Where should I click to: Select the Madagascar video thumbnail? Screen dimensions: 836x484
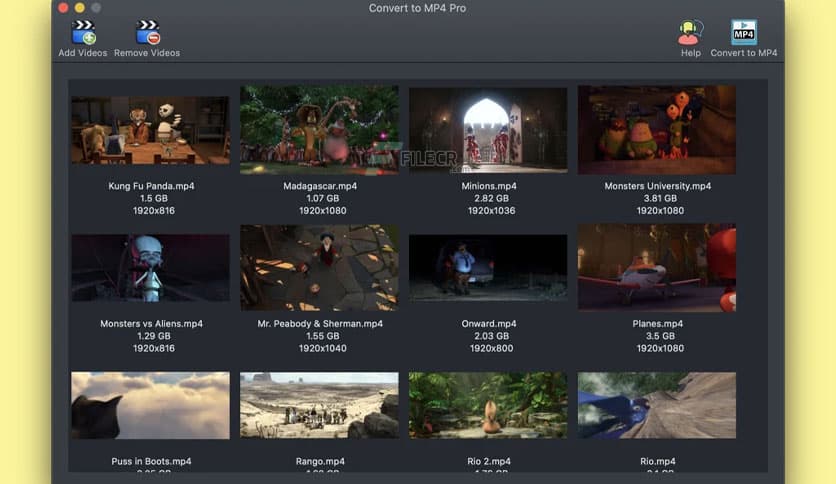click(319, 130)
